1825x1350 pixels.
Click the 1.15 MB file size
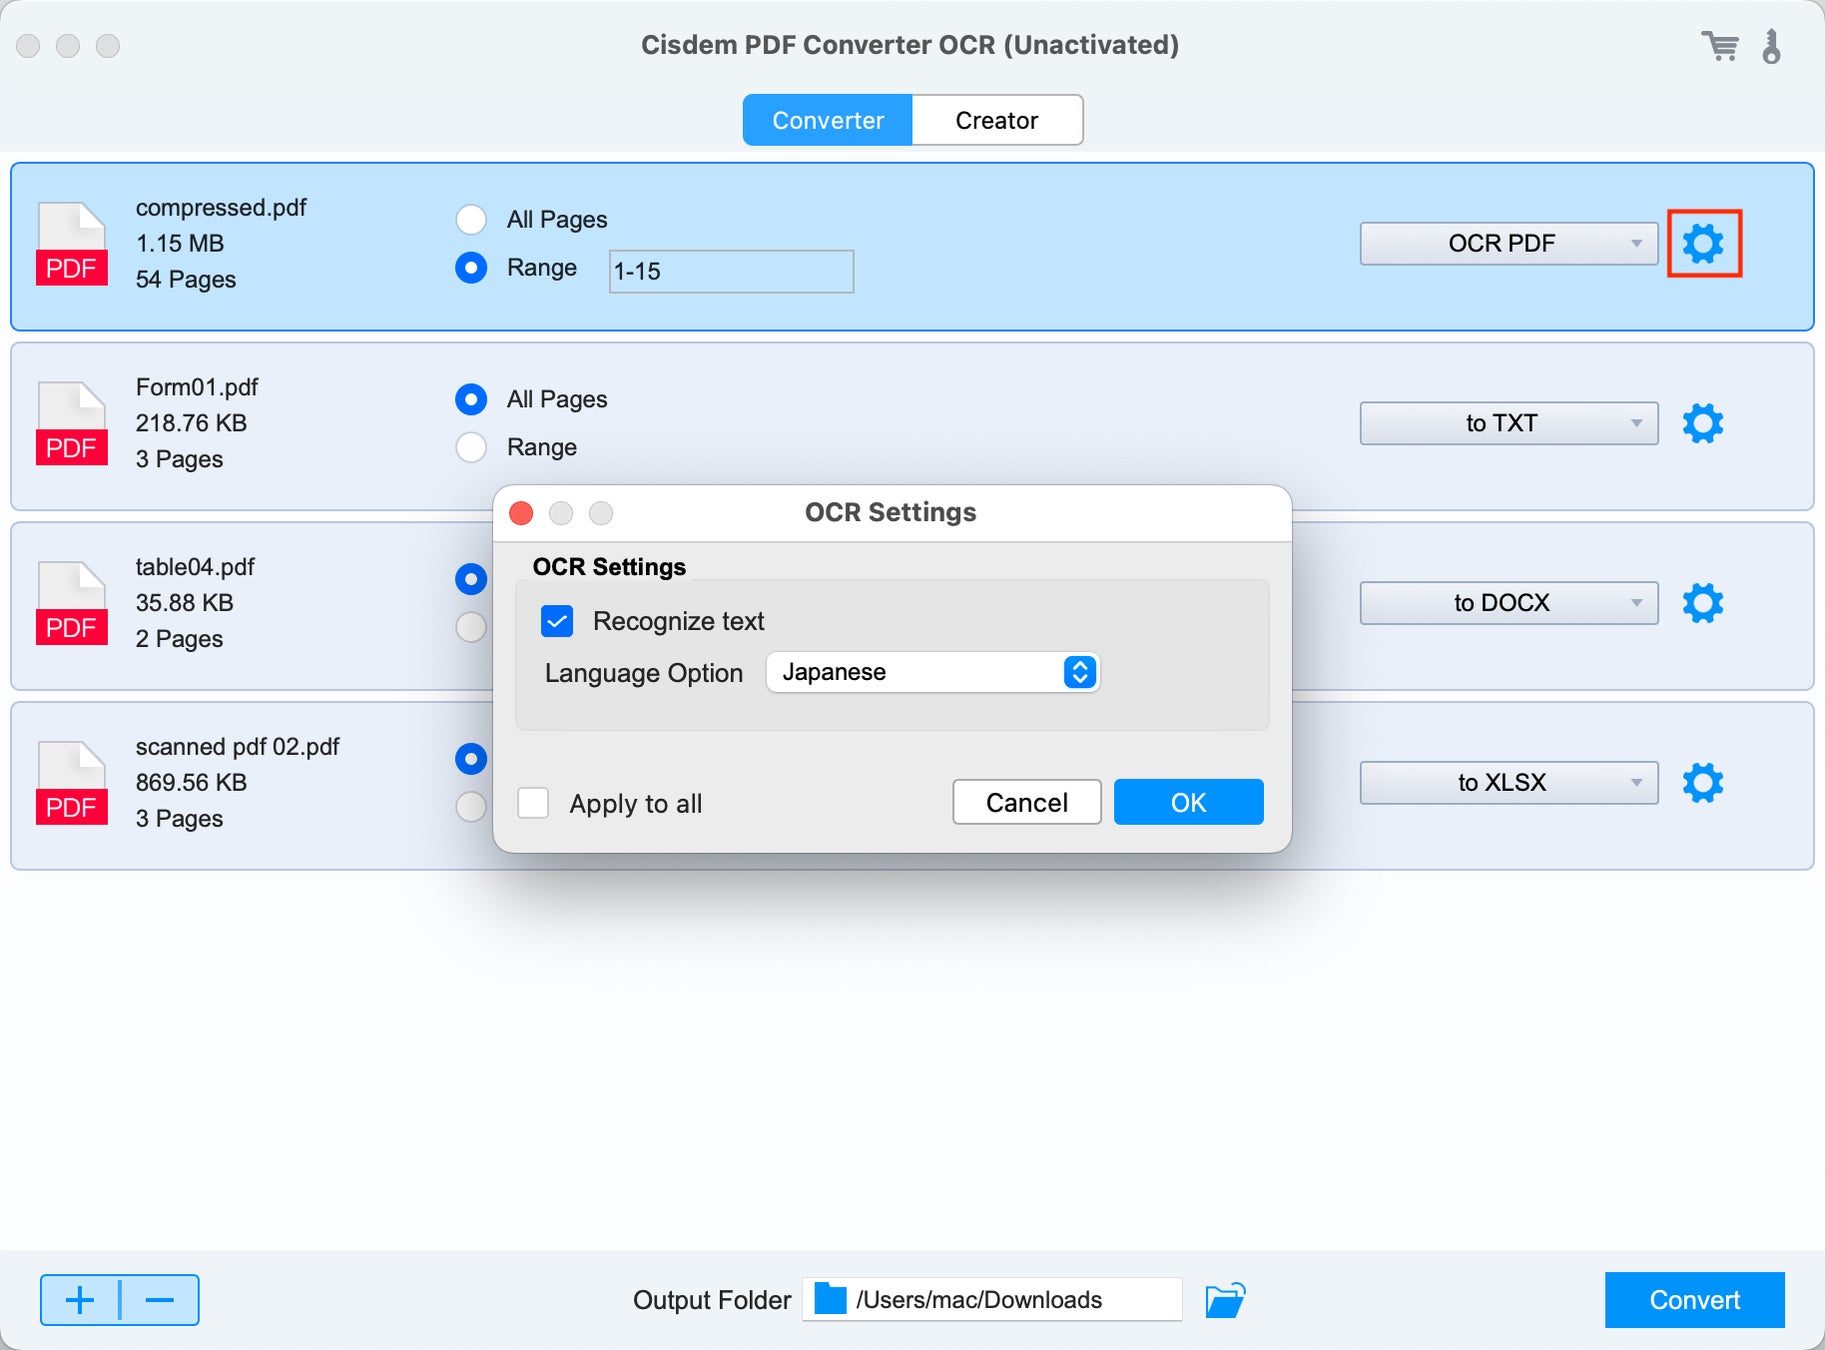point(180,243)
